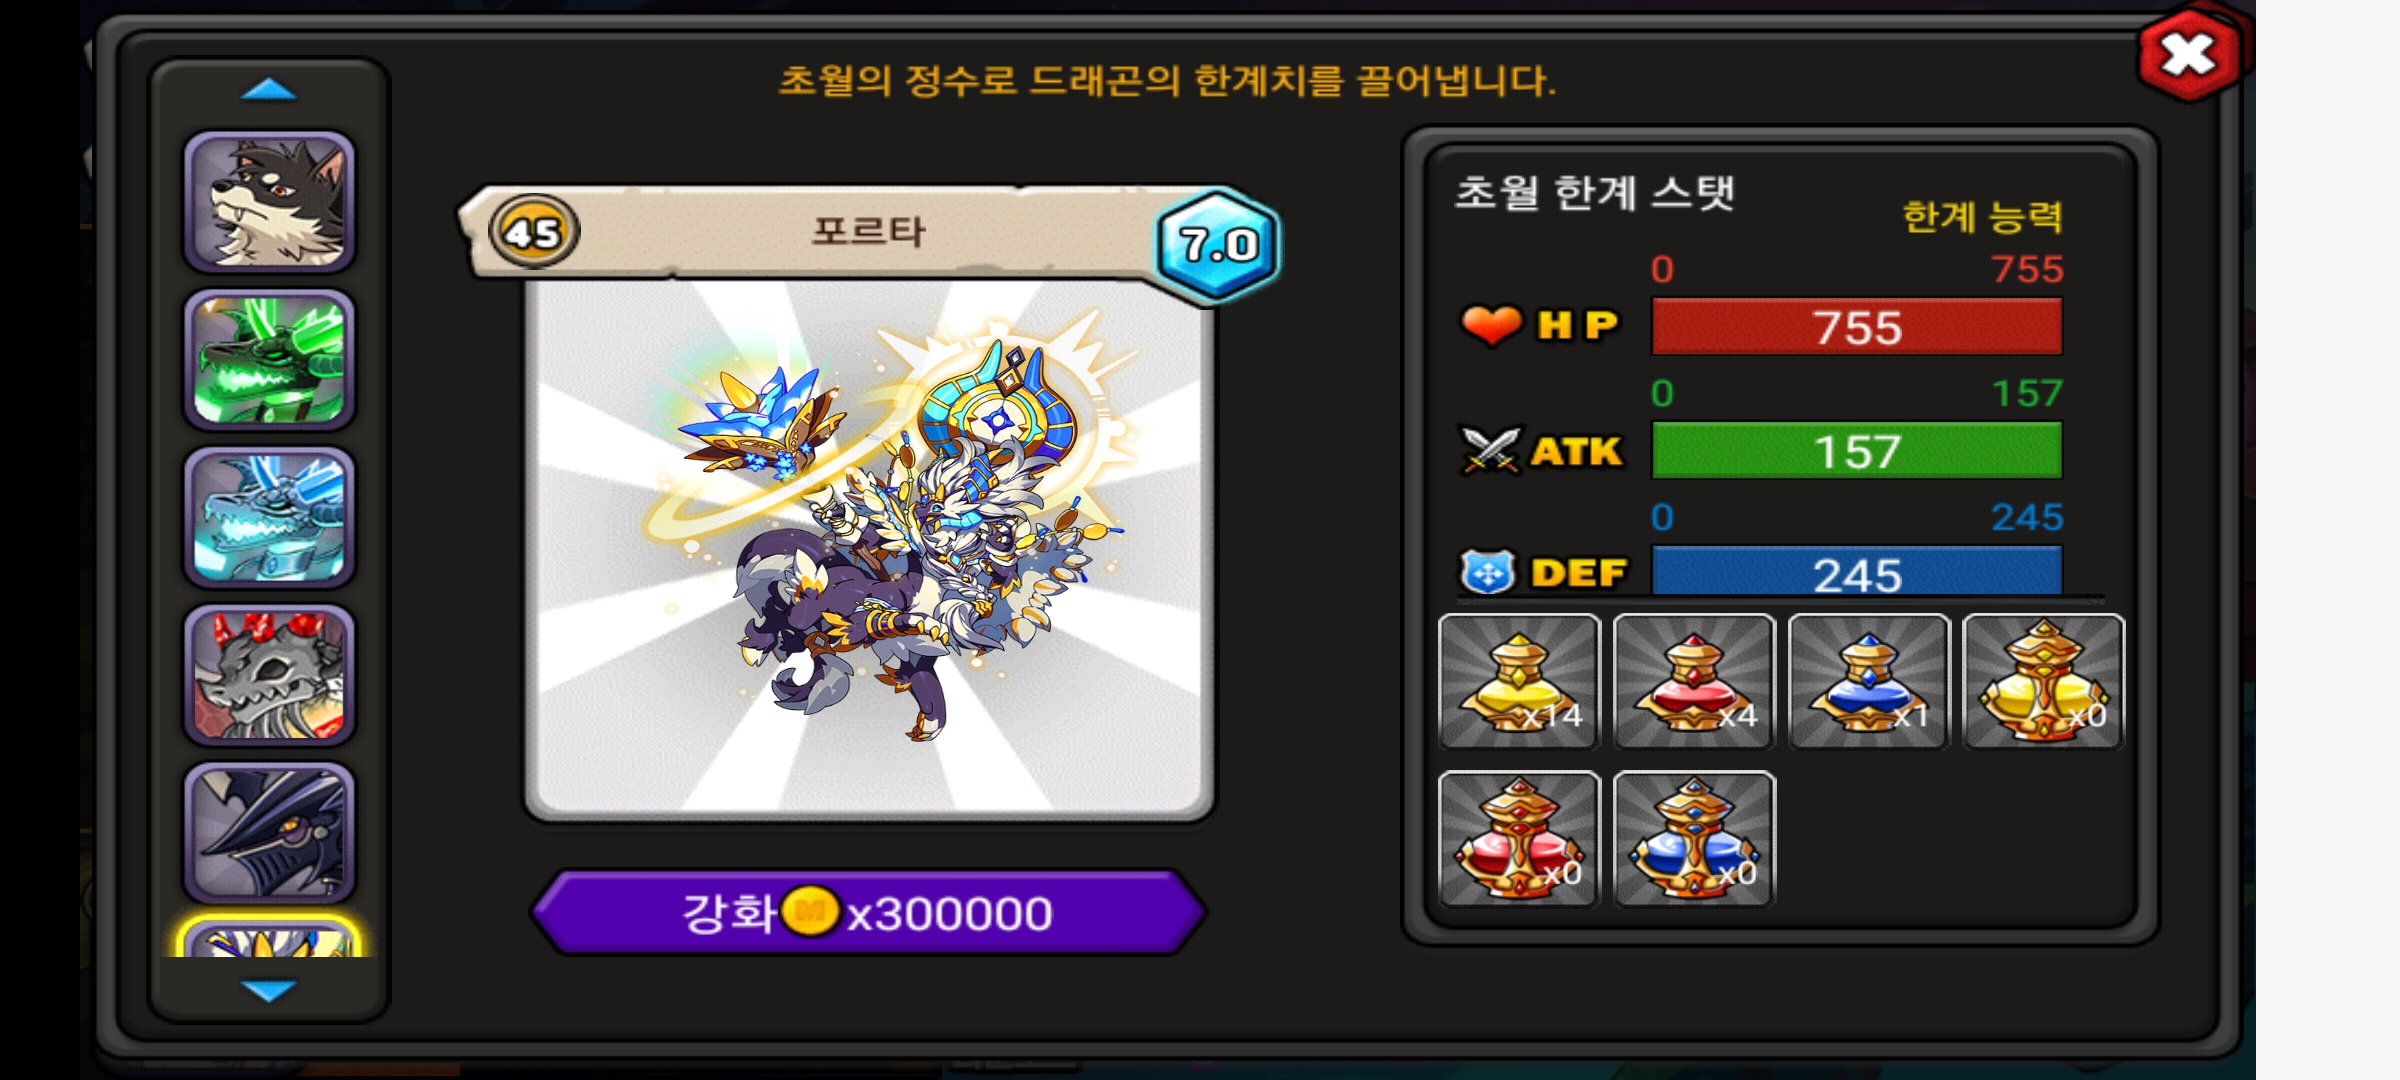The width and height of the screenshot is (2400, 1080).
Task: Select the large blue essence potion x0
Action: 1694,839
